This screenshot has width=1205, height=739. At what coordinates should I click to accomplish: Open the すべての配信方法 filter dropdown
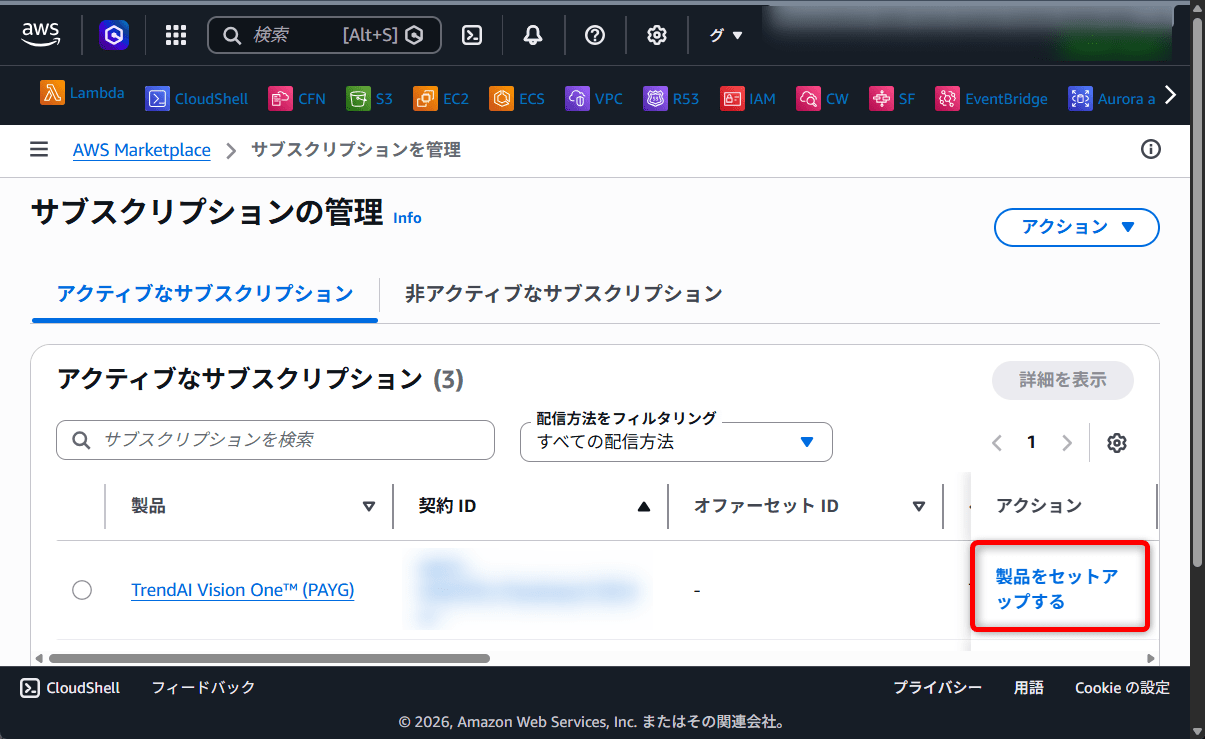point(676,441)
